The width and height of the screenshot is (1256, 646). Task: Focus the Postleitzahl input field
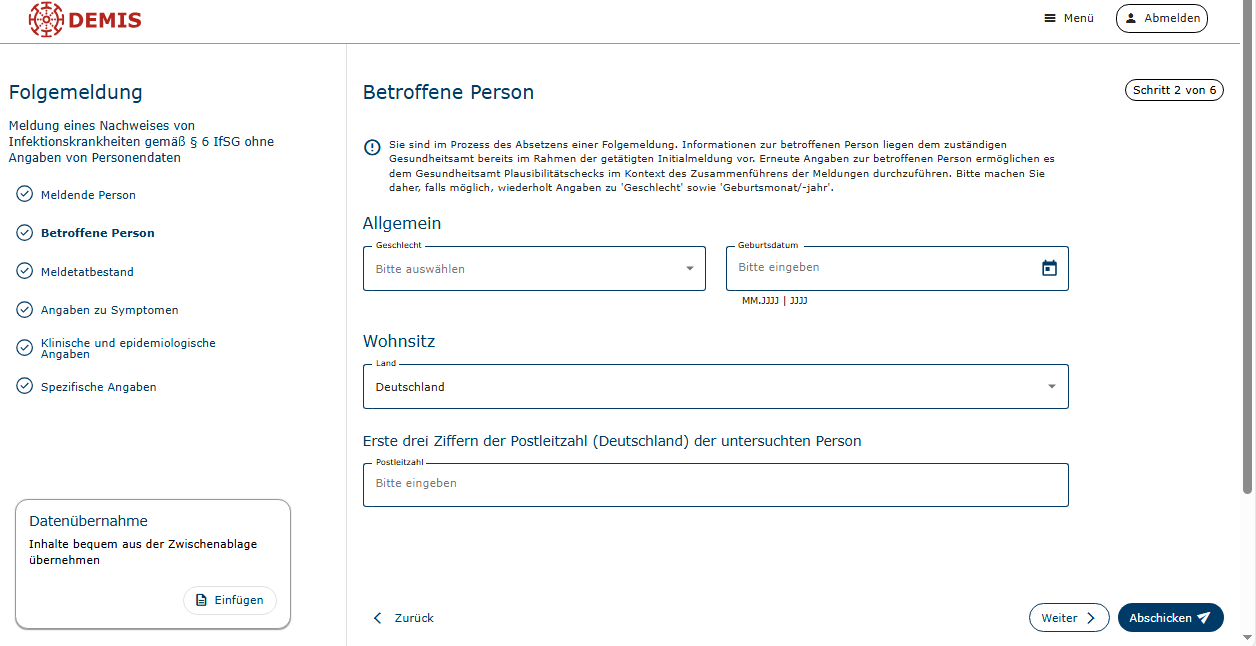pos(715,484)
